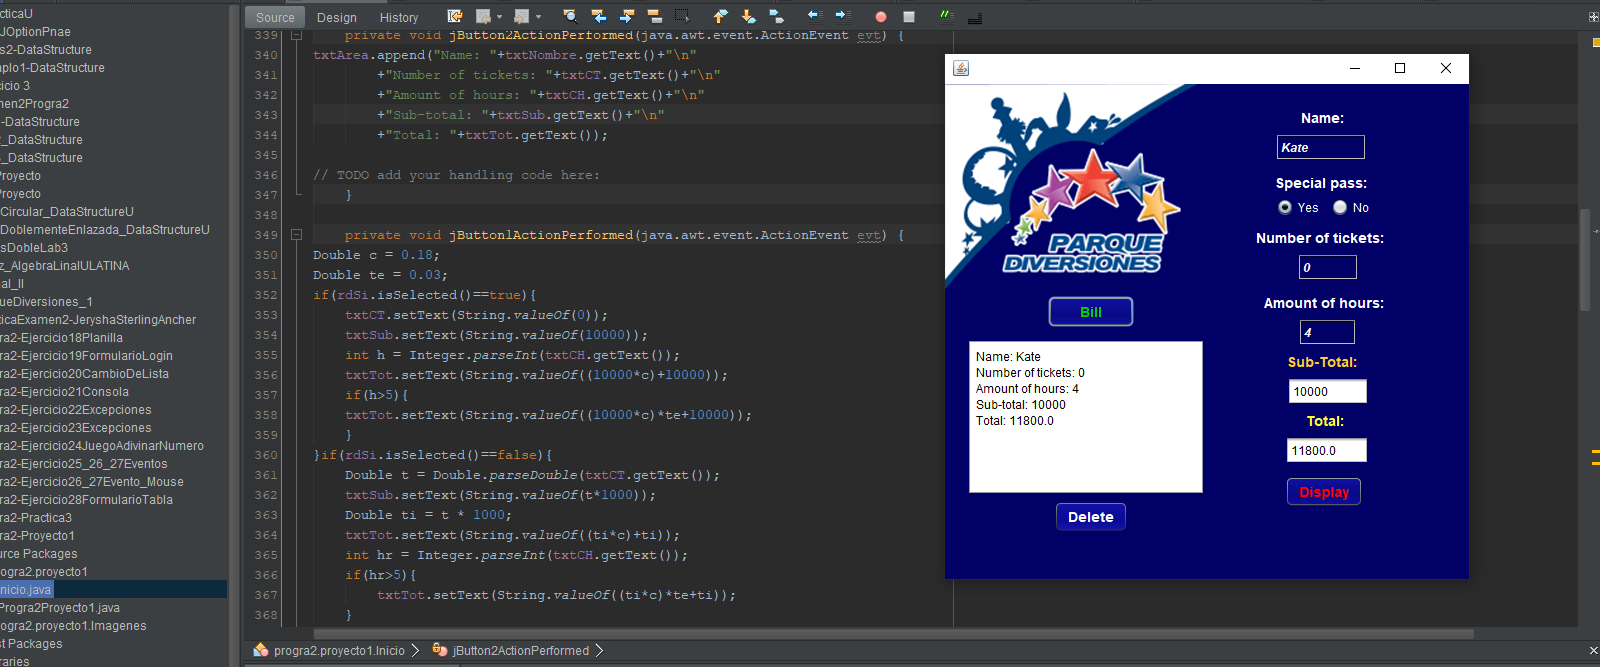
Task: Stop macro recording with gray square icon
Action: coord(909,17)
